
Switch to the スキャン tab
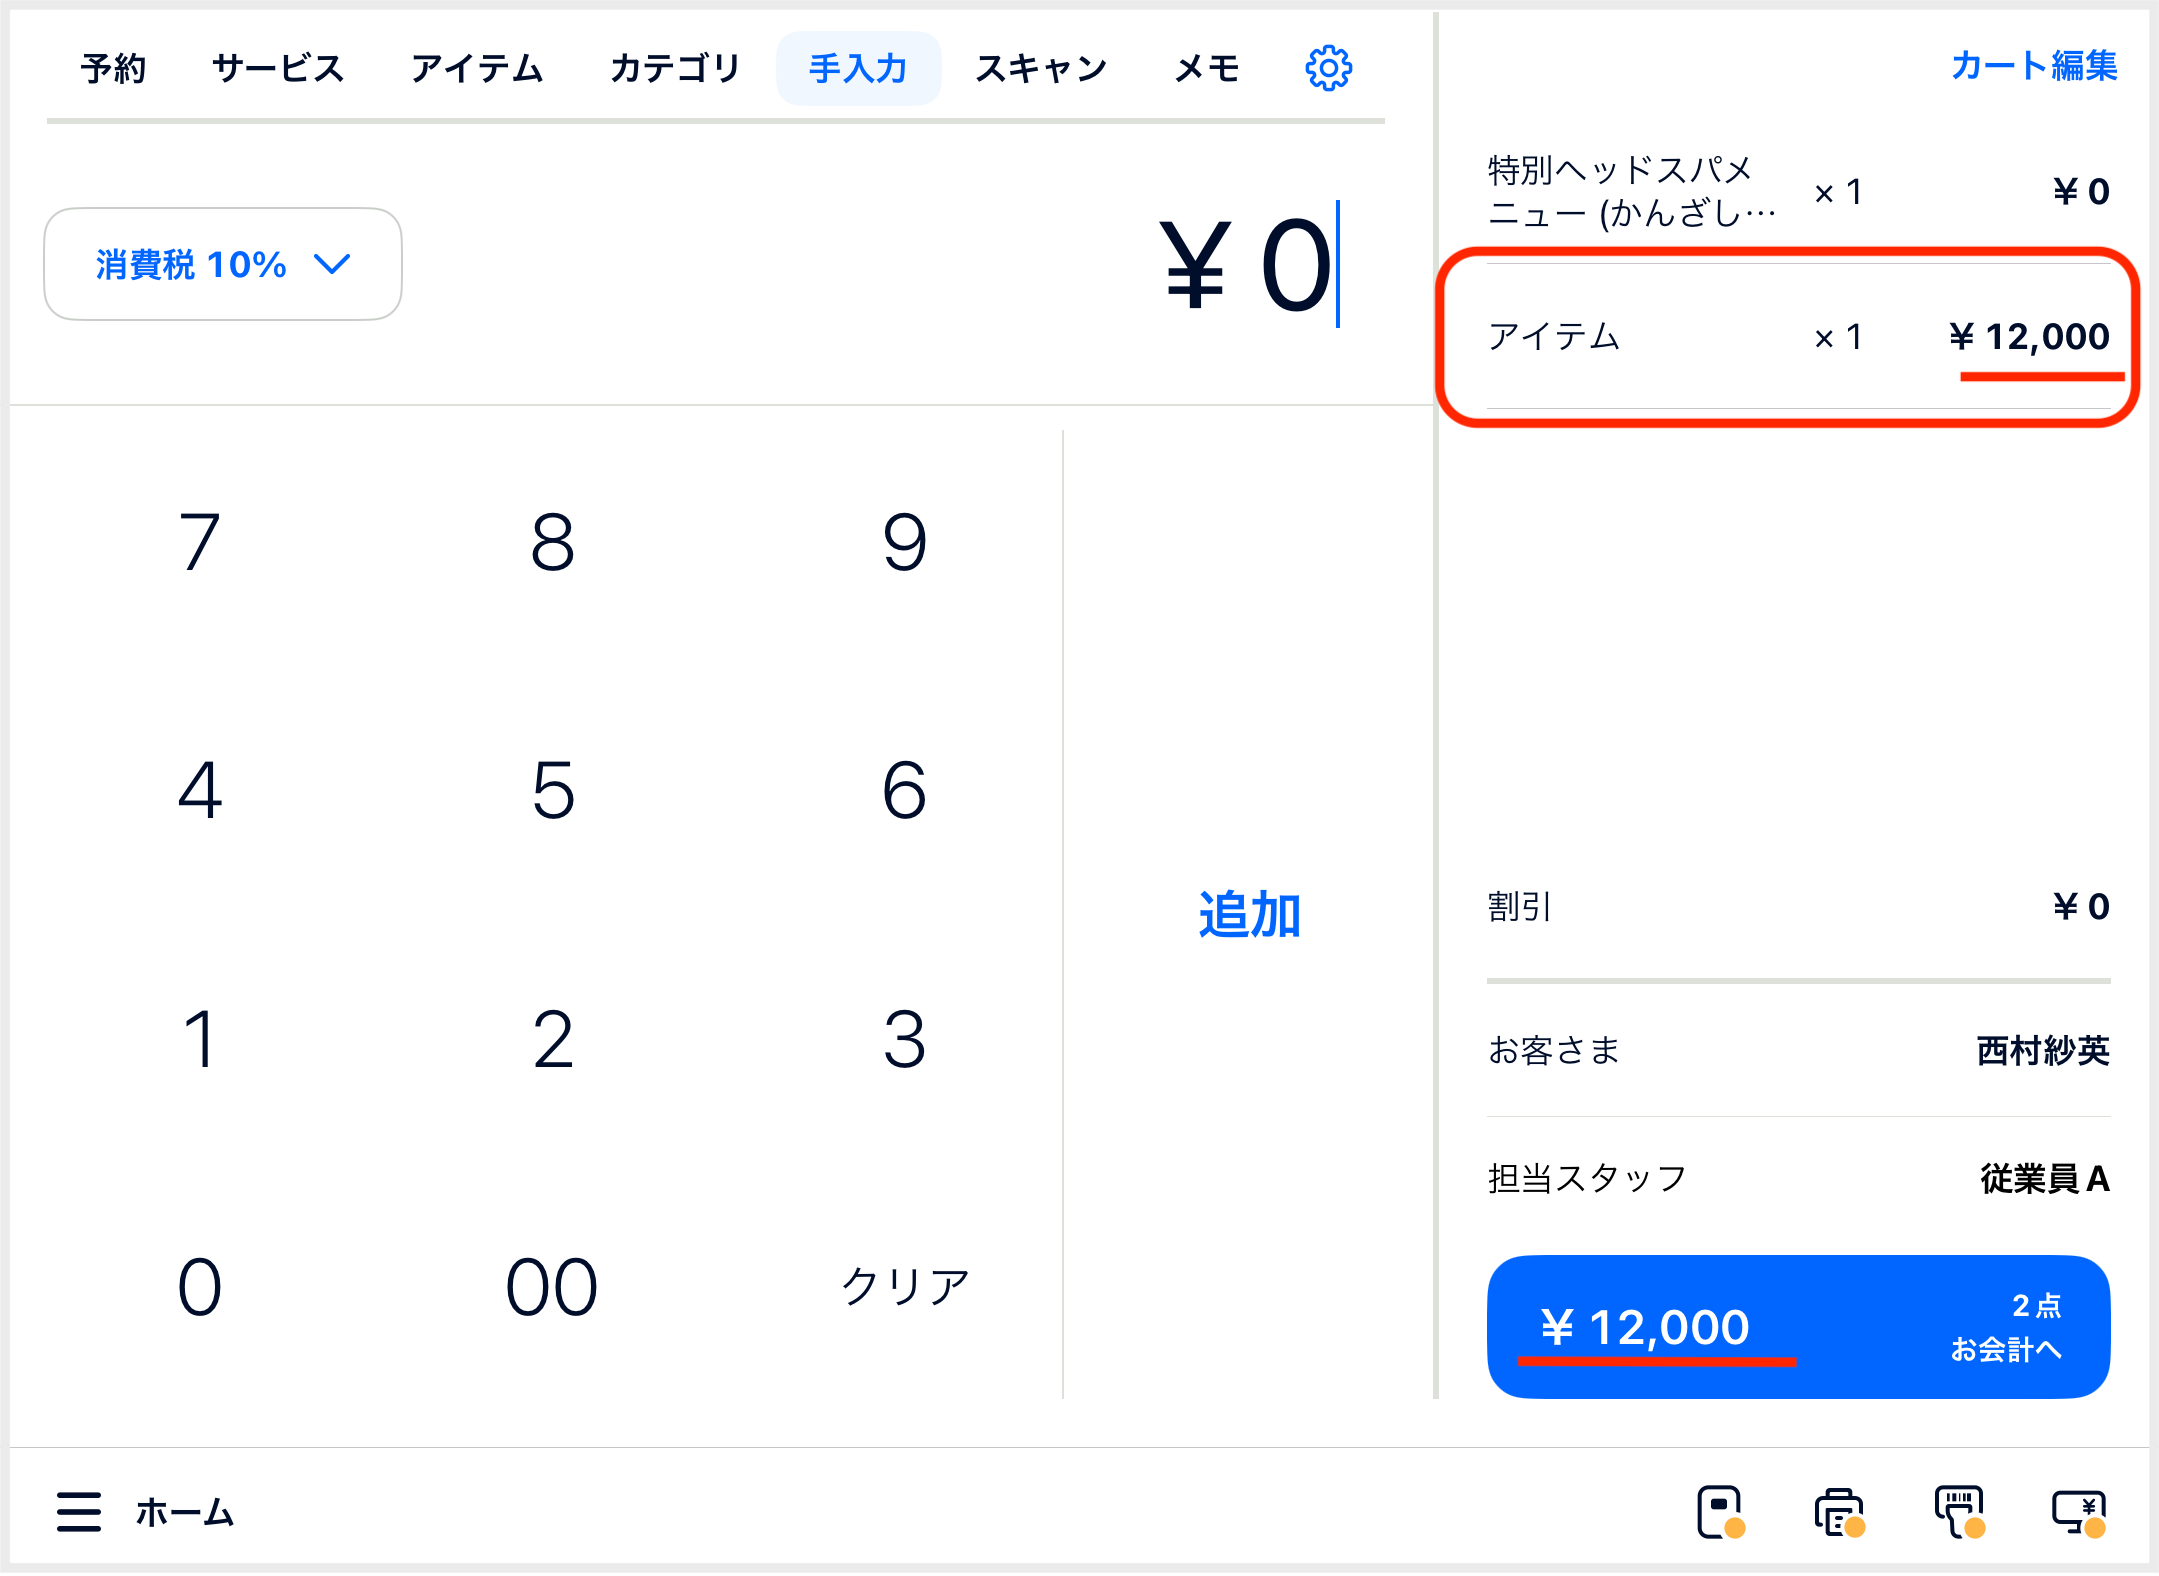pyautogui.click(x=1042, y=68)
